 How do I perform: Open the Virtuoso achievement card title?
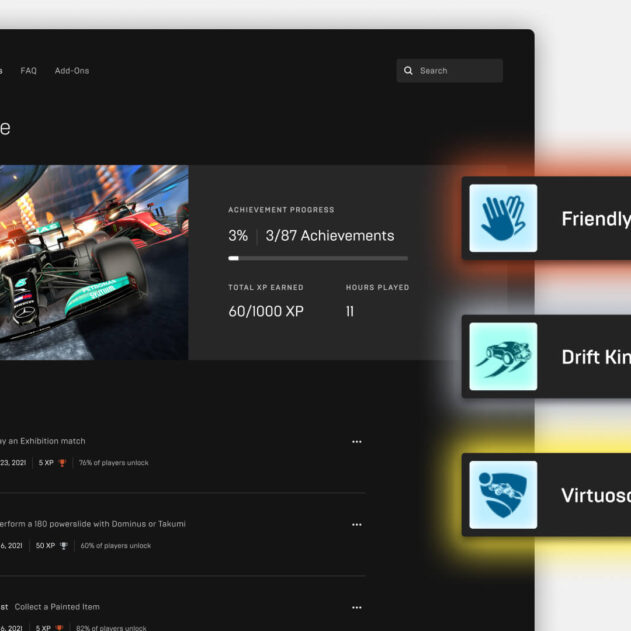596,495
